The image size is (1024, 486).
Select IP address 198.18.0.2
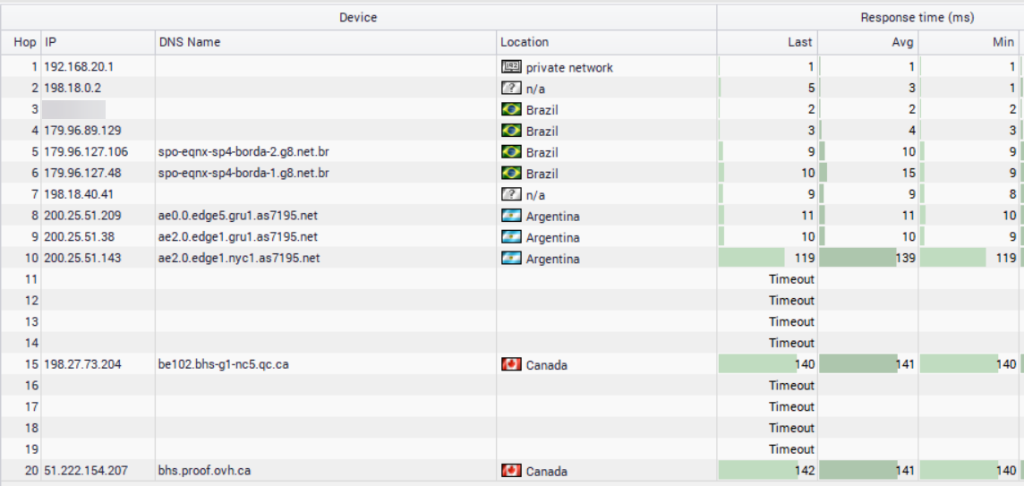[72, 88]
